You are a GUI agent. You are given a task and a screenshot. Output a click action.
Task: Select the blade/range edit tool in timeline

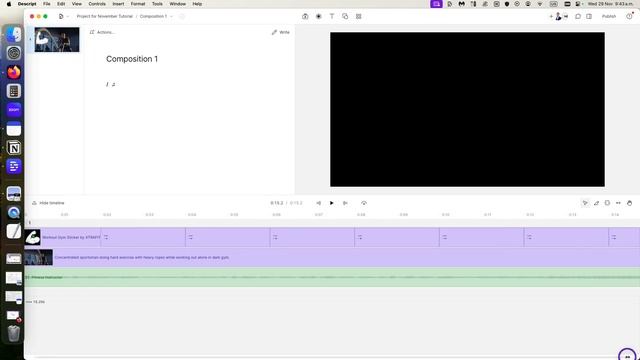(596, 203)
